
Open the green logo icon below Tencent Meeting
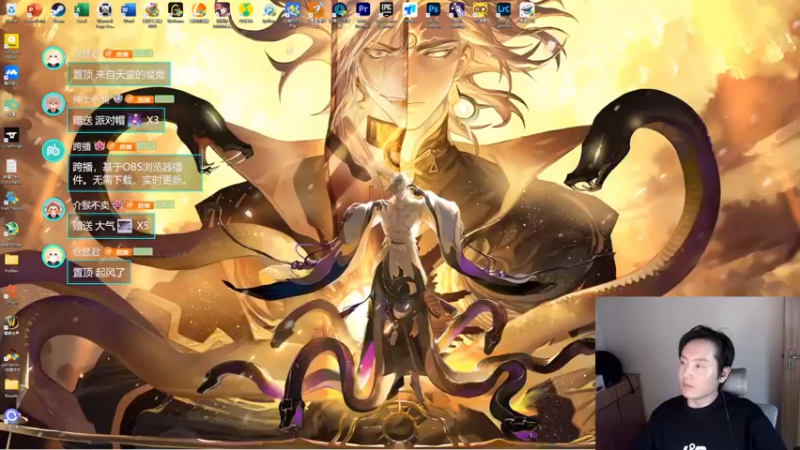(11, 106)
